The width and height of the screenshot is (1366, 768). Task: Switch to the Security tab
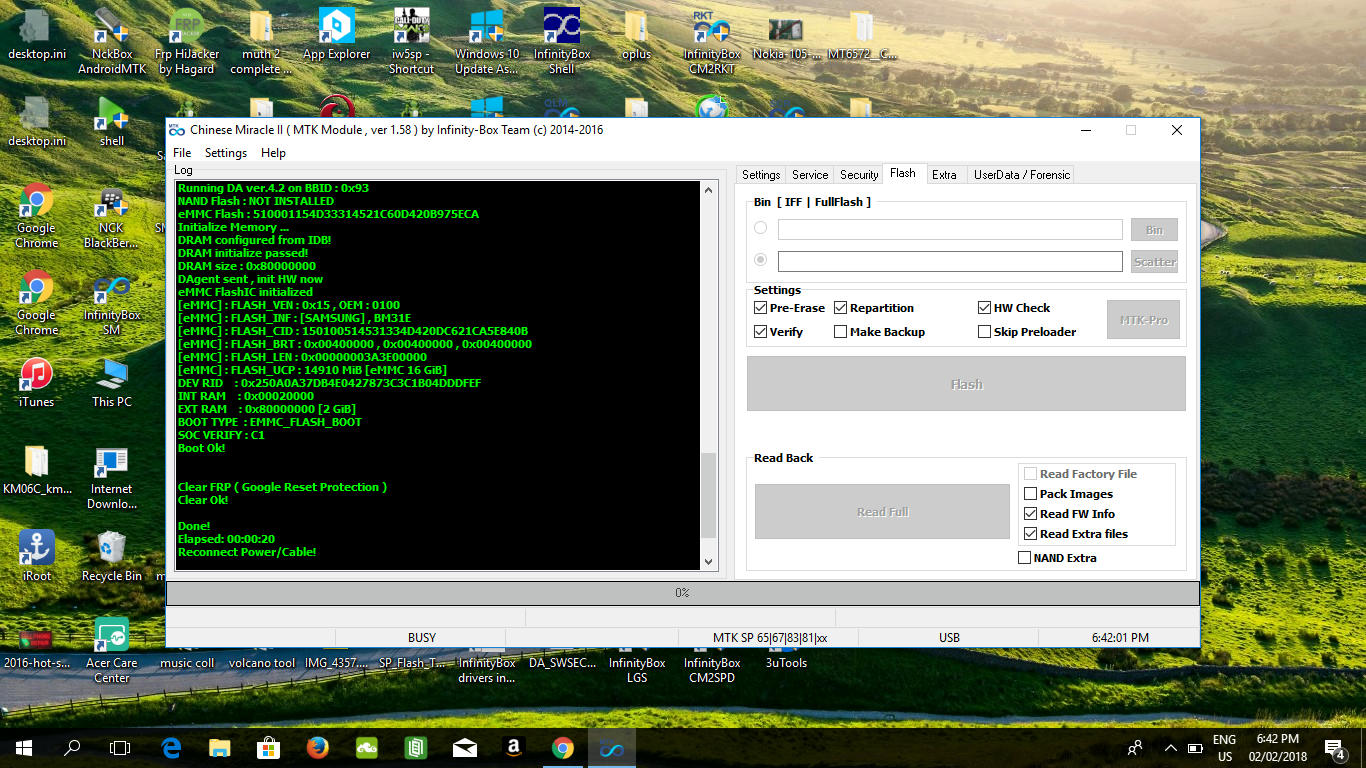[x=859, y=175]
